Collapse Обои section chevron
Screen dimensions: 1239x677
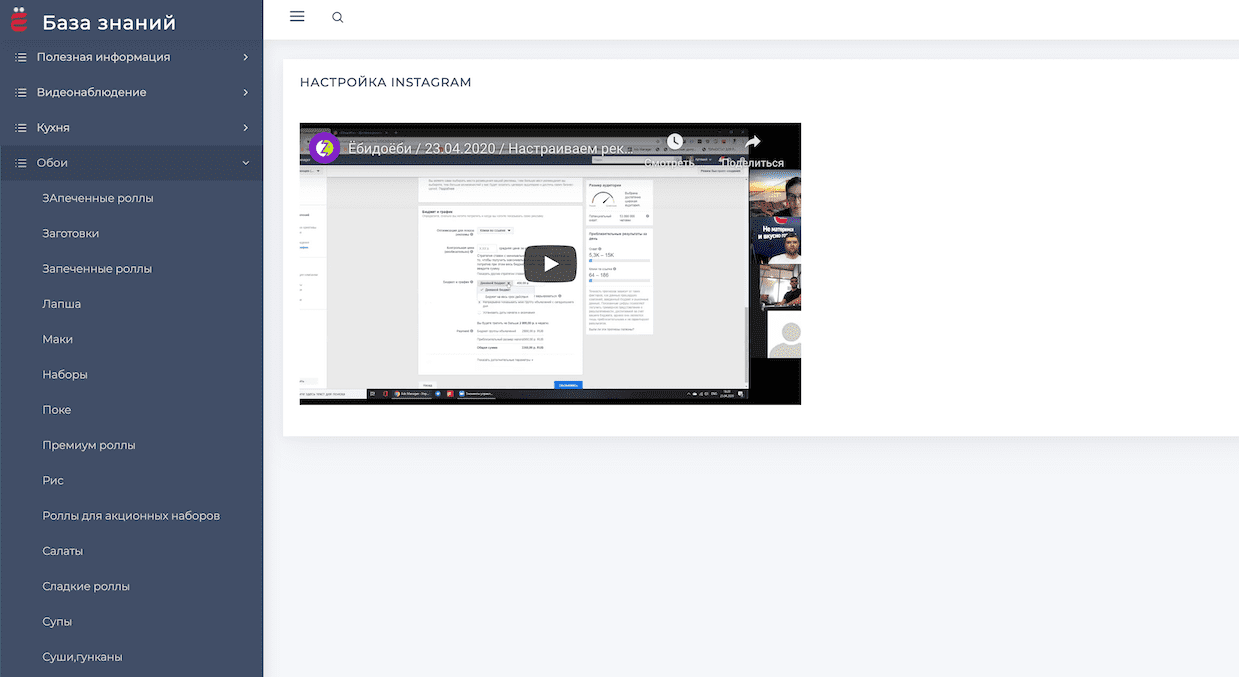(245, 163)
